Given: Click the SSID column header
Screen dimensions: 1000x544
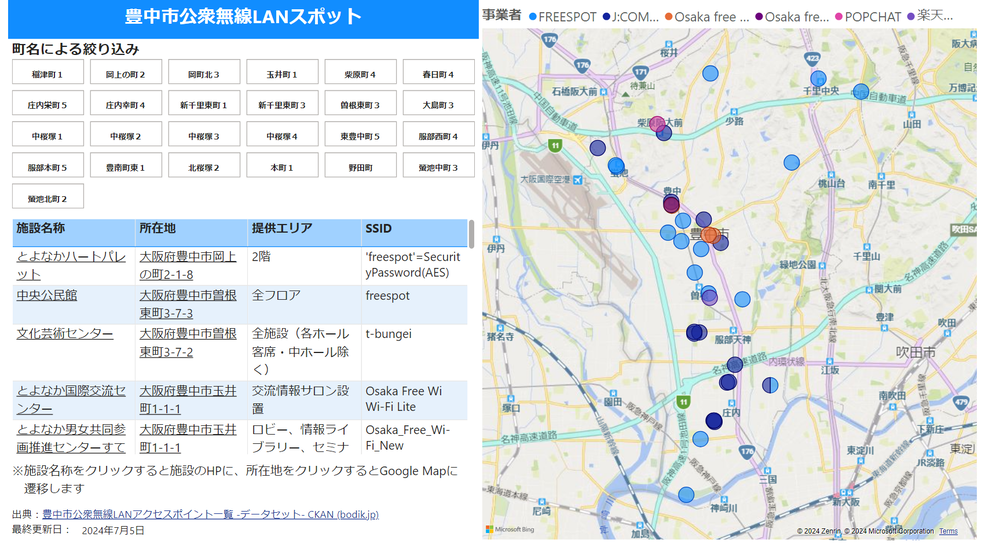Looking at the screenshot, I should pyautogui.click(x=414, y=232).
